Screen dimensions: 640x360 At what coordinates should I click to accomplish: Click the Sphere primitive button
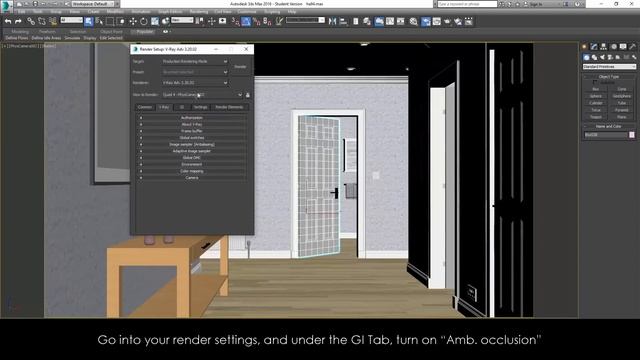pyautogui.click(x=596, y=96)
